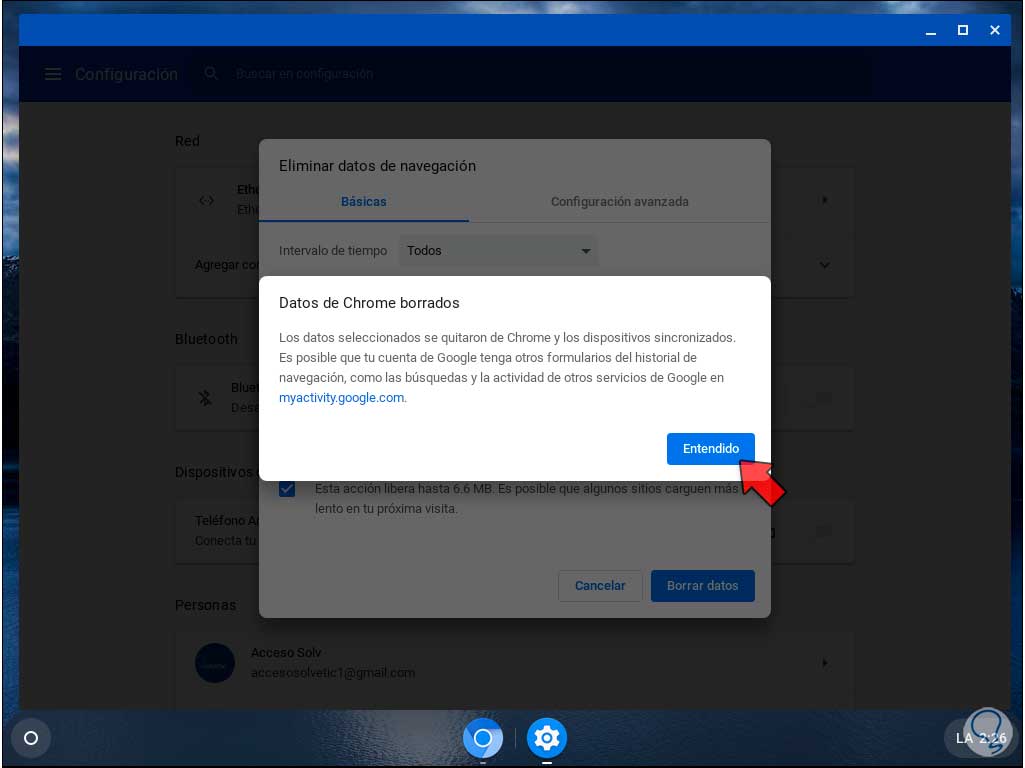Click the Personas section heading
The width and height of the screenshot is (1025, 768).
pyautogui.click(x=205, y=605)
